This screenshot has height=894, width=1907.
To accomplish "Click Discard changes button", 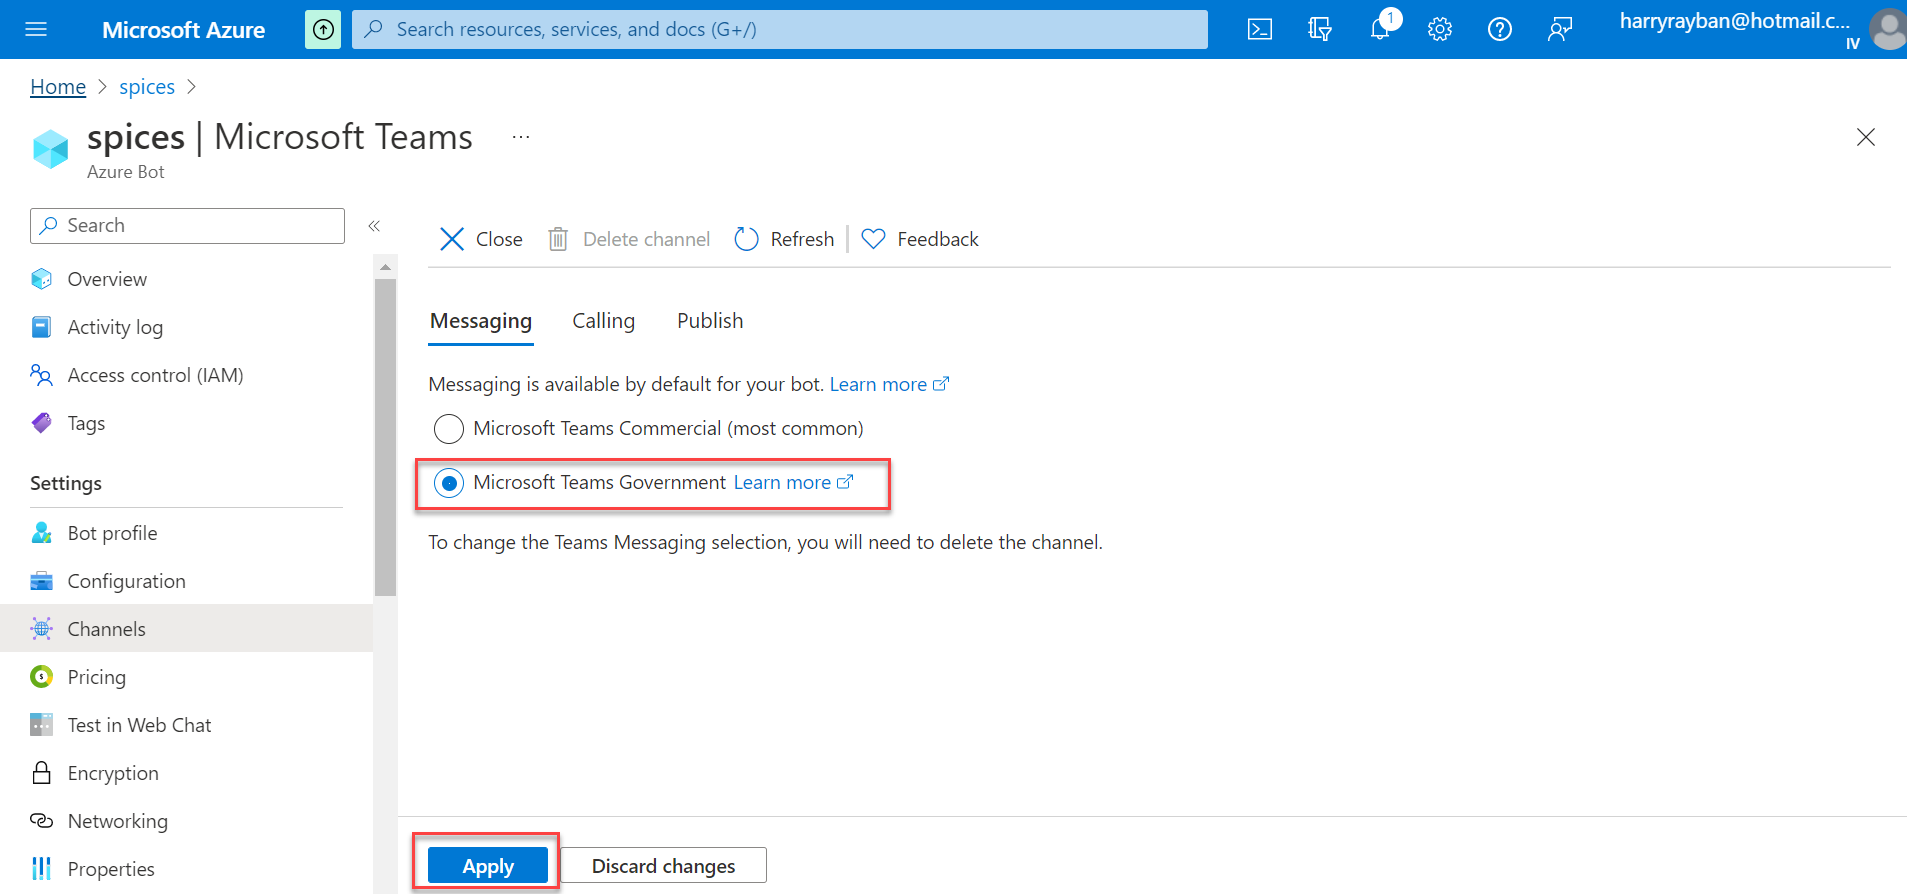I will [x=664, y=866].
